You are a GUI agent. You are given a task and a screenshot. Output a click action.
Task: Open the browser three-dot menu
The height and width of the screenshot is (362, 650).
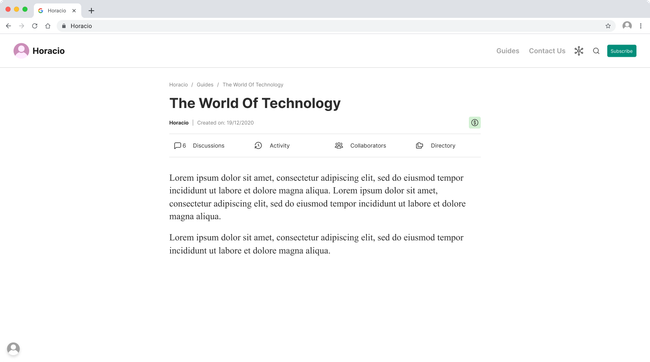point(640,26)
